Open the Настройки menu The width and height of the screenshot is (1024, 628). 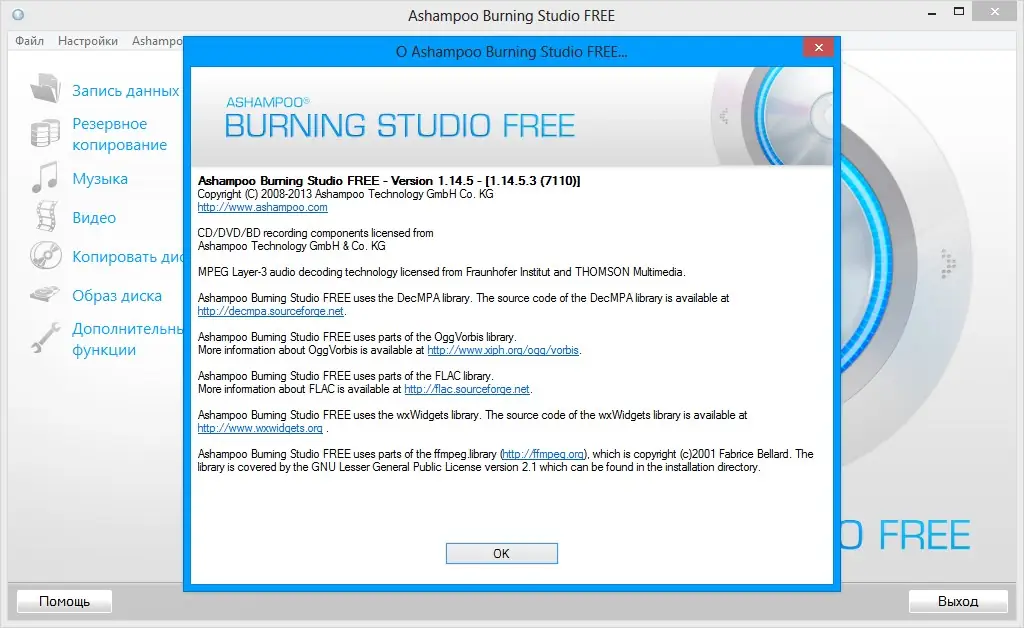(x=88, y=40)
